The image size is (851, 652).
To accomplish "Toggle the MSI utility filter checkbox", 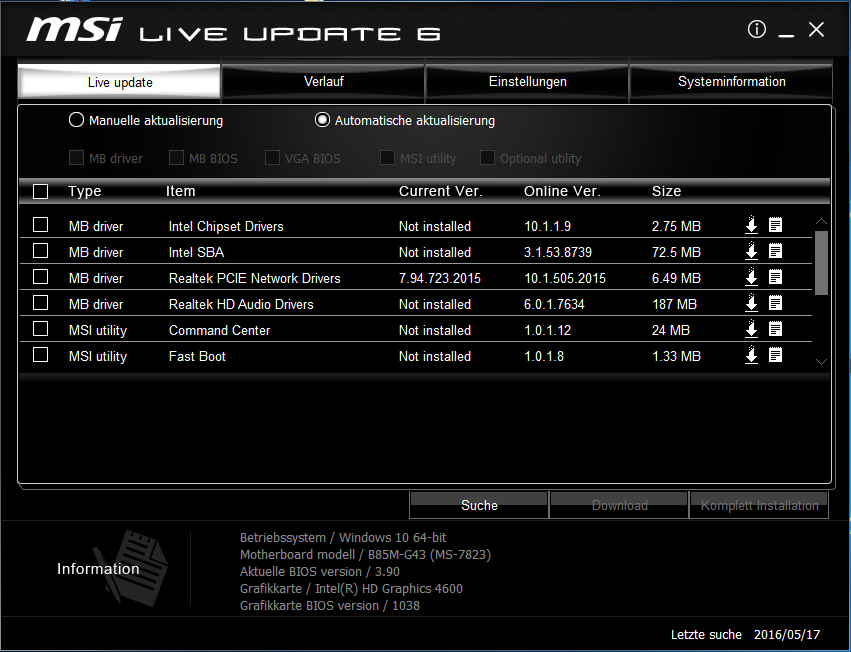I will [387, 158].
